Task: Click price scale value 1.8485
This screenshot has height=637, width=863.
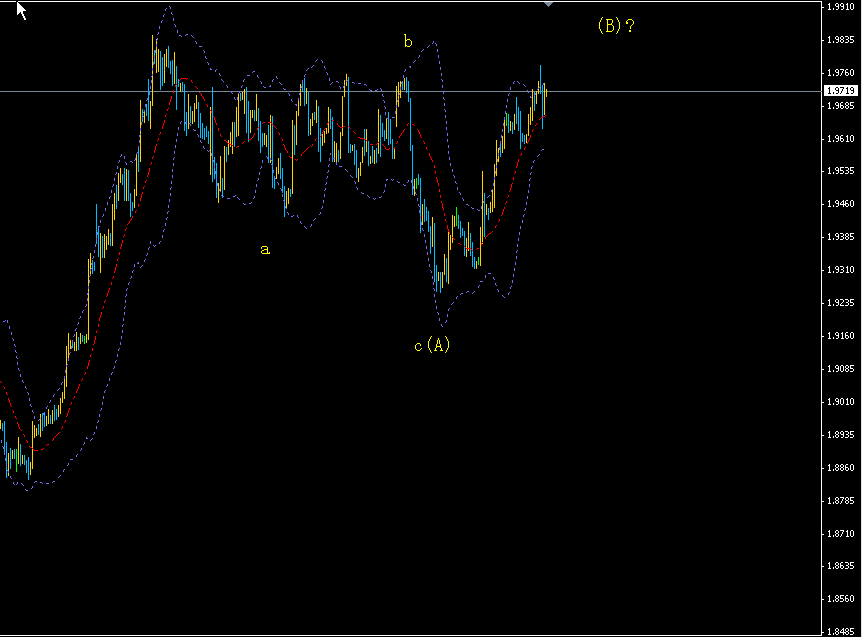Action: 841,631
